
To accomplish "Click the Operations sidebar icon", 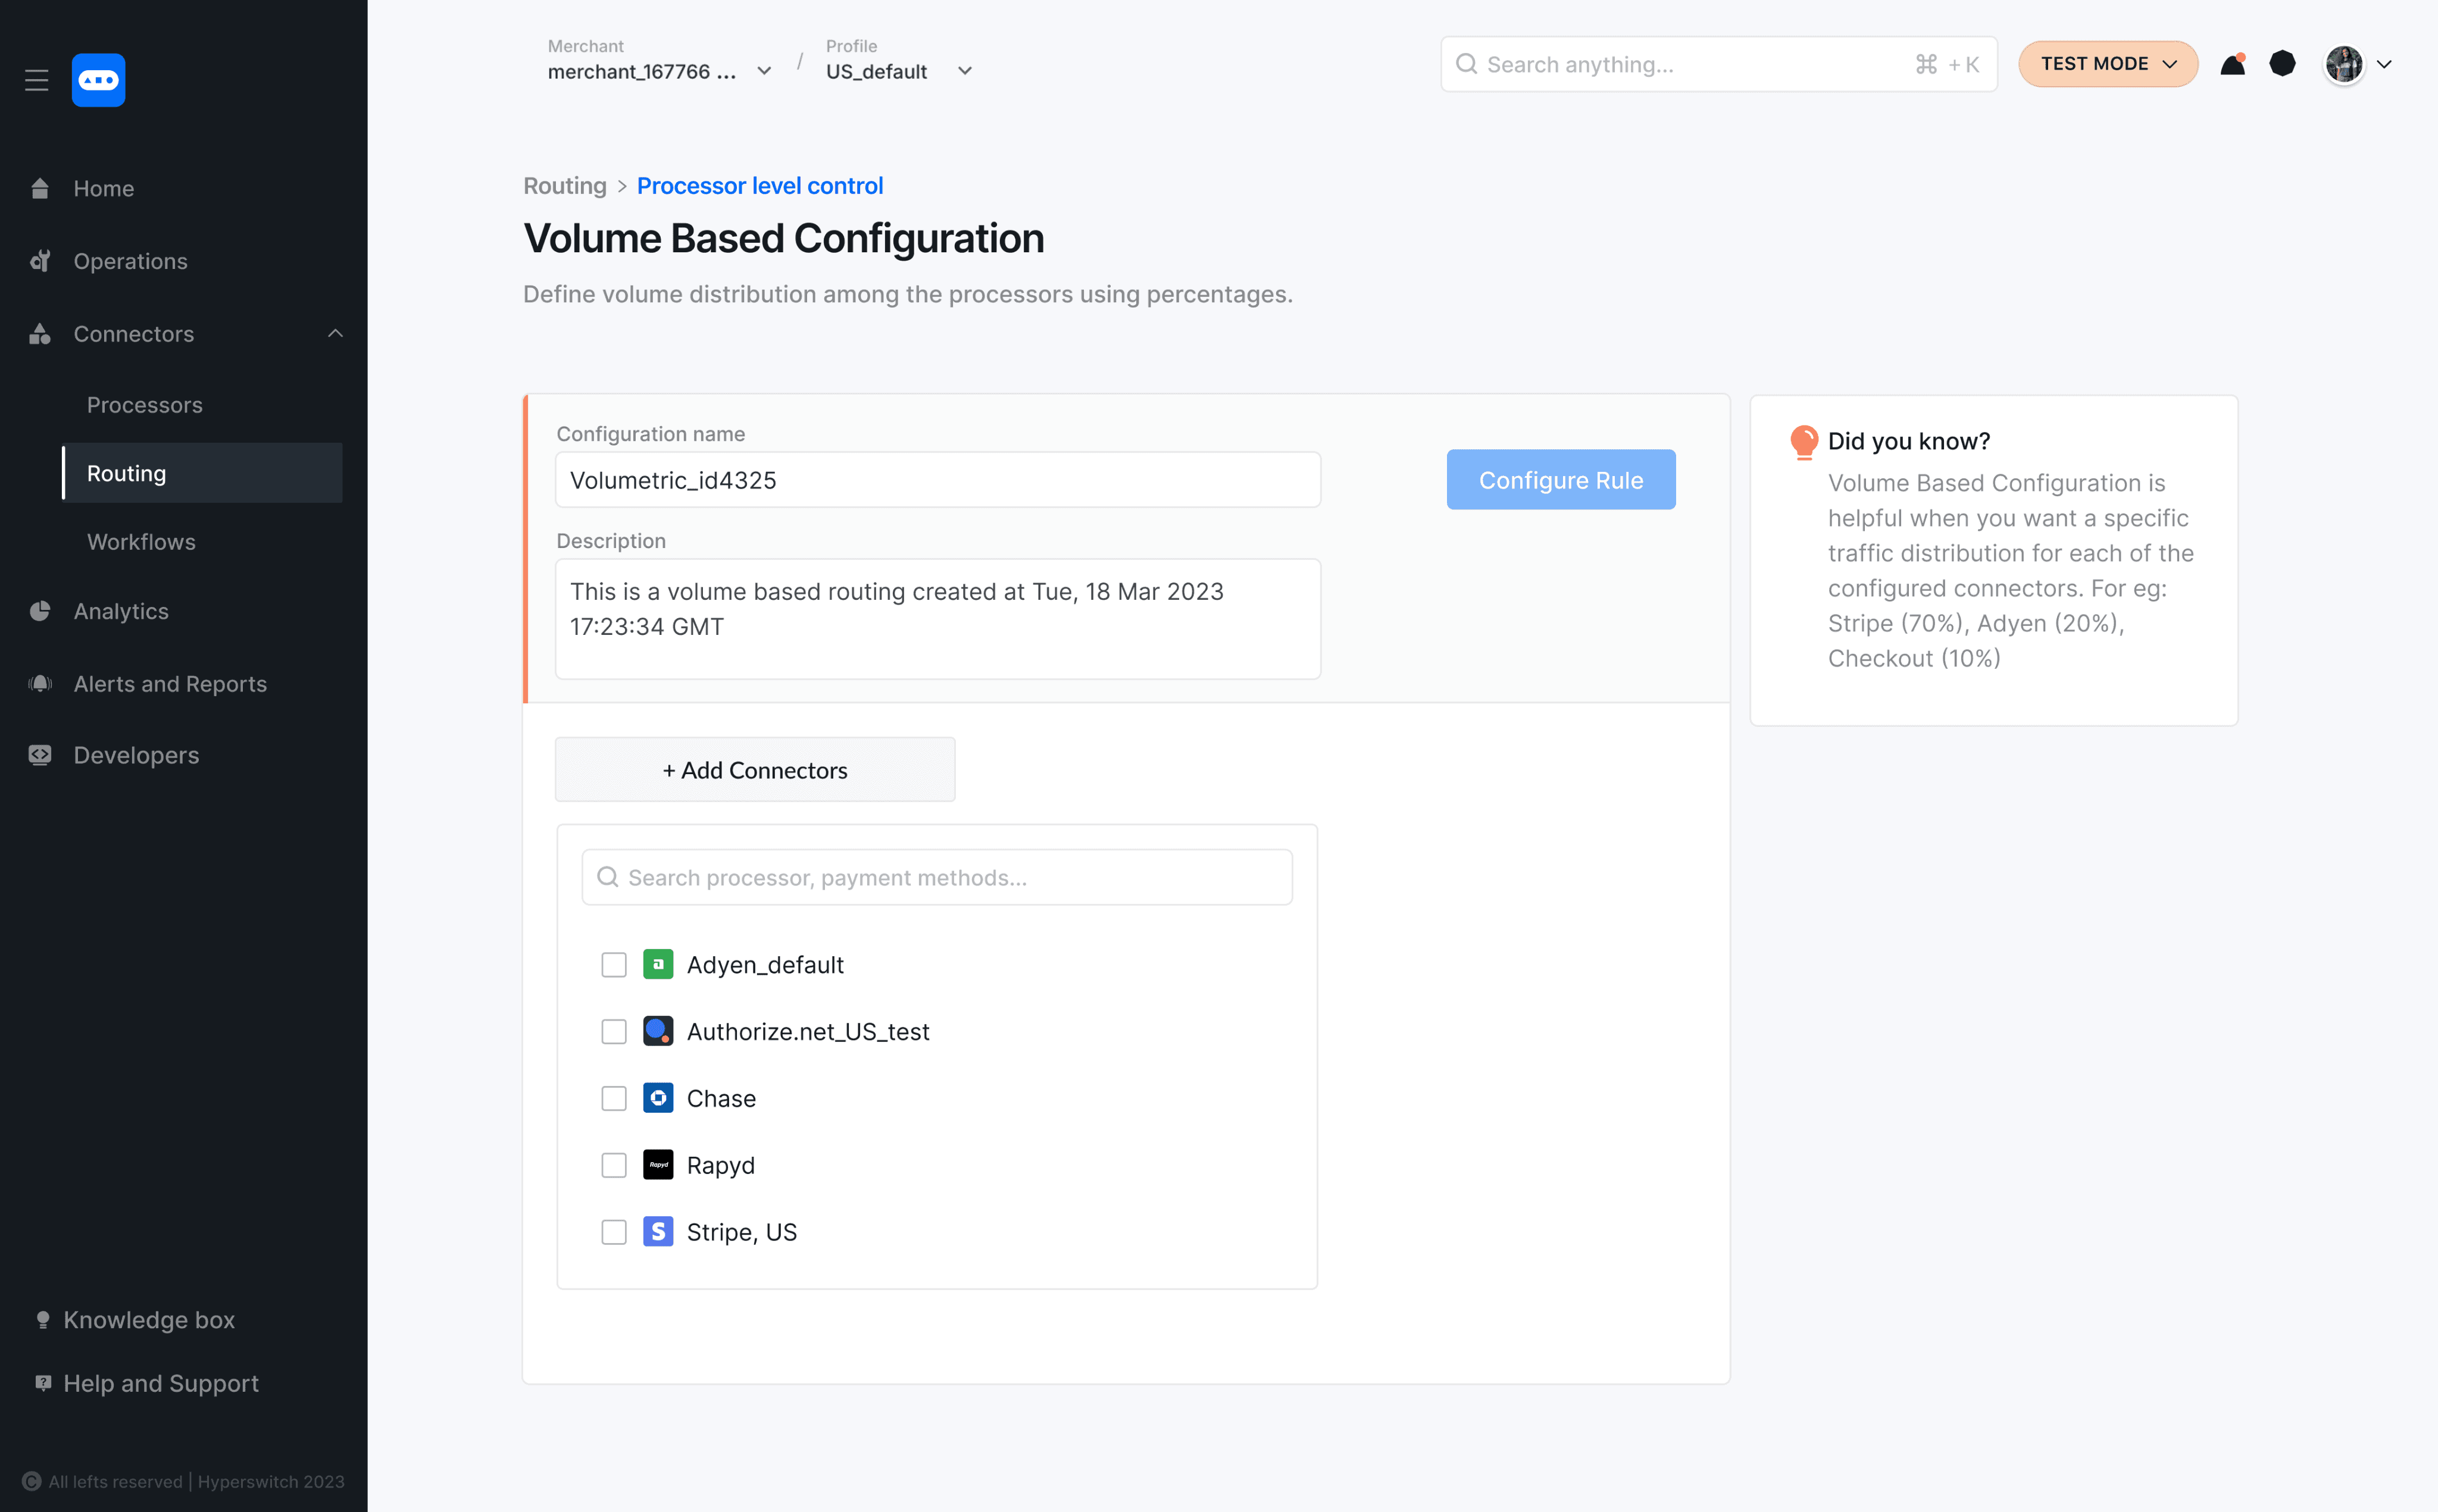I will [x=40, y=261].
